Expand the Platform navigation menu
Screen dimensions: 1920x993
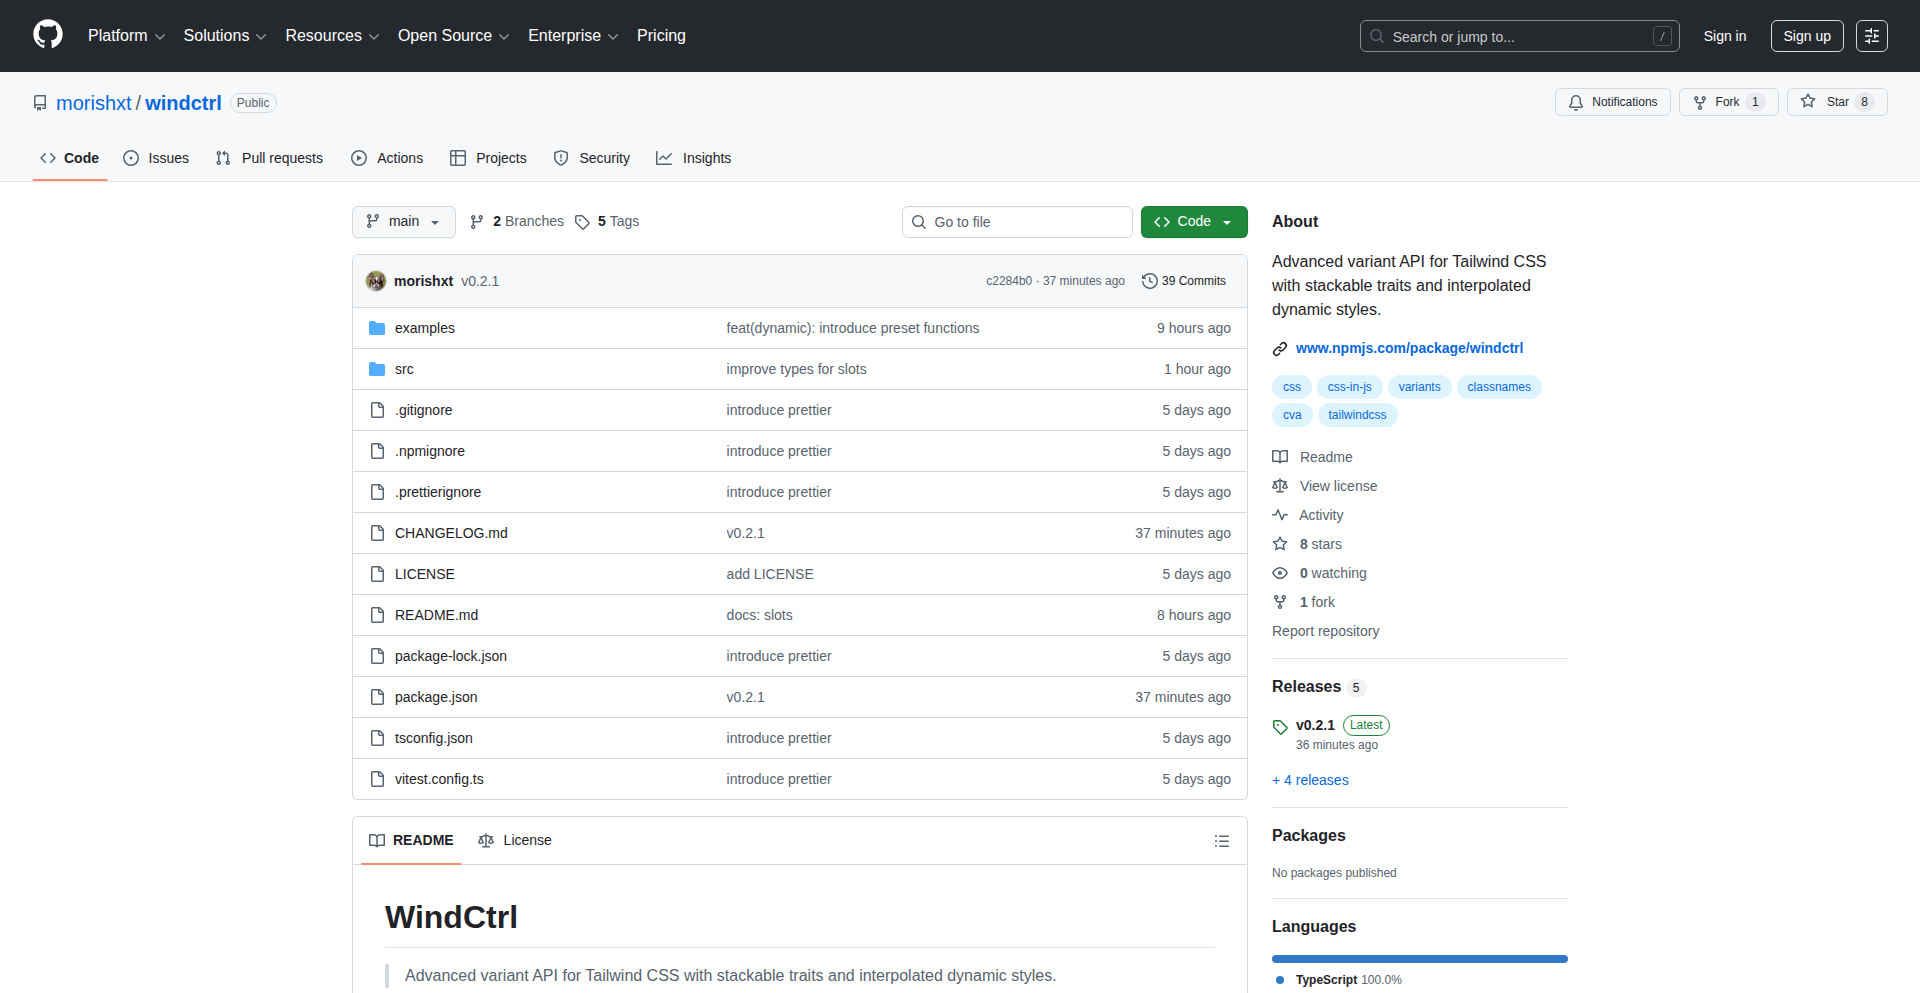click(126, 36)
